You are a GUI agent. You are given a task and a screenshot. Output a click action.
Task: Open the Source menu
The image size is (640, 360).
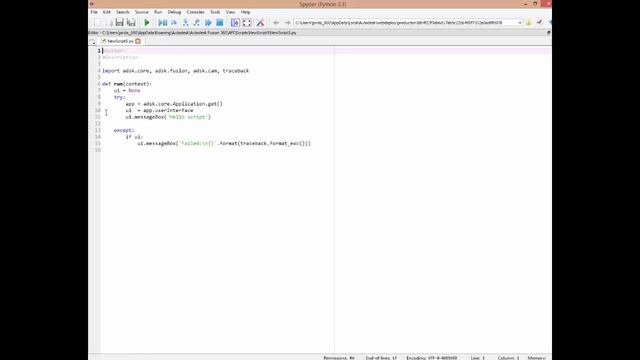[142, 12]
